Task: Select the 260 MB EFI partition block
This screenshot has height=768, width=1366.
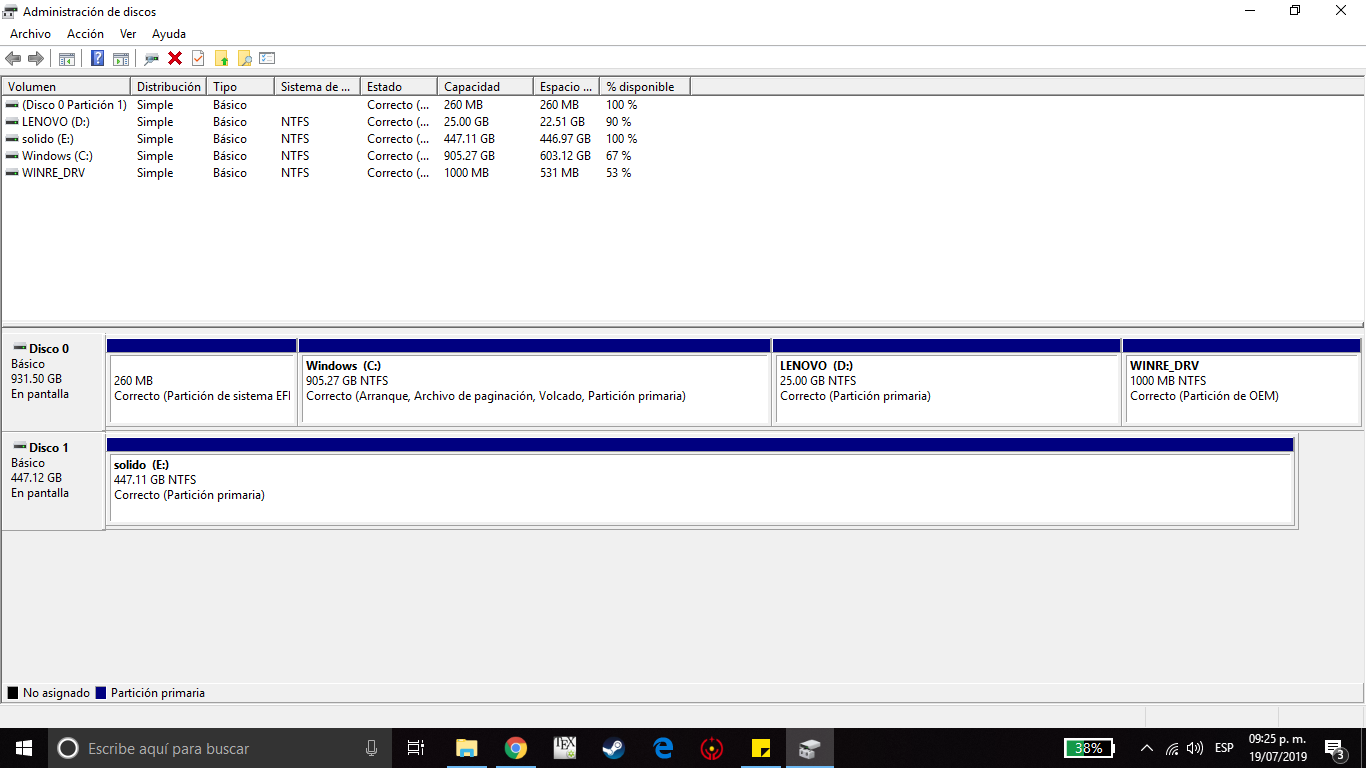Action: click(x=202, y=382)
